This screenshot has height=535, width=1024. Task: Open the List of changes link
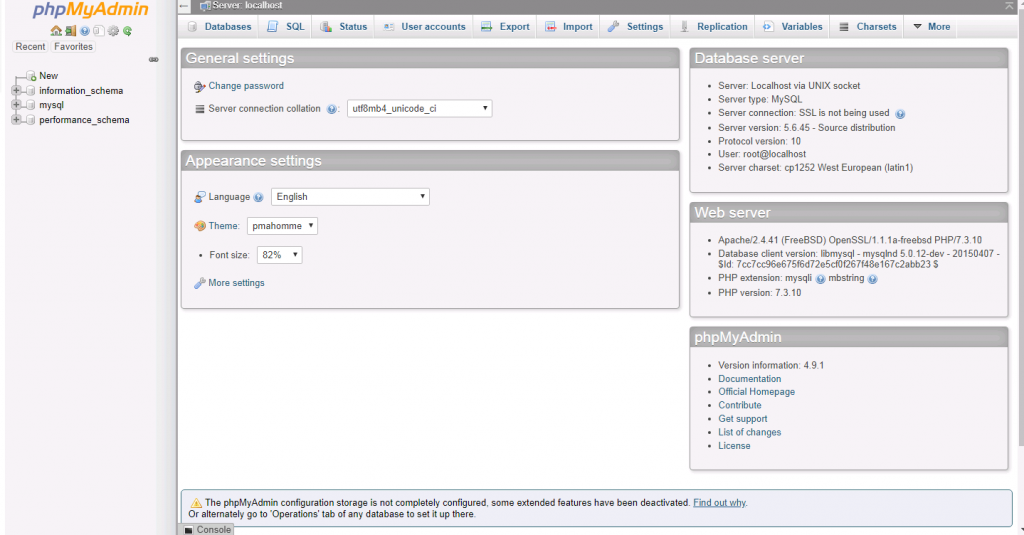pyautogui.click(x=750, y=432)
